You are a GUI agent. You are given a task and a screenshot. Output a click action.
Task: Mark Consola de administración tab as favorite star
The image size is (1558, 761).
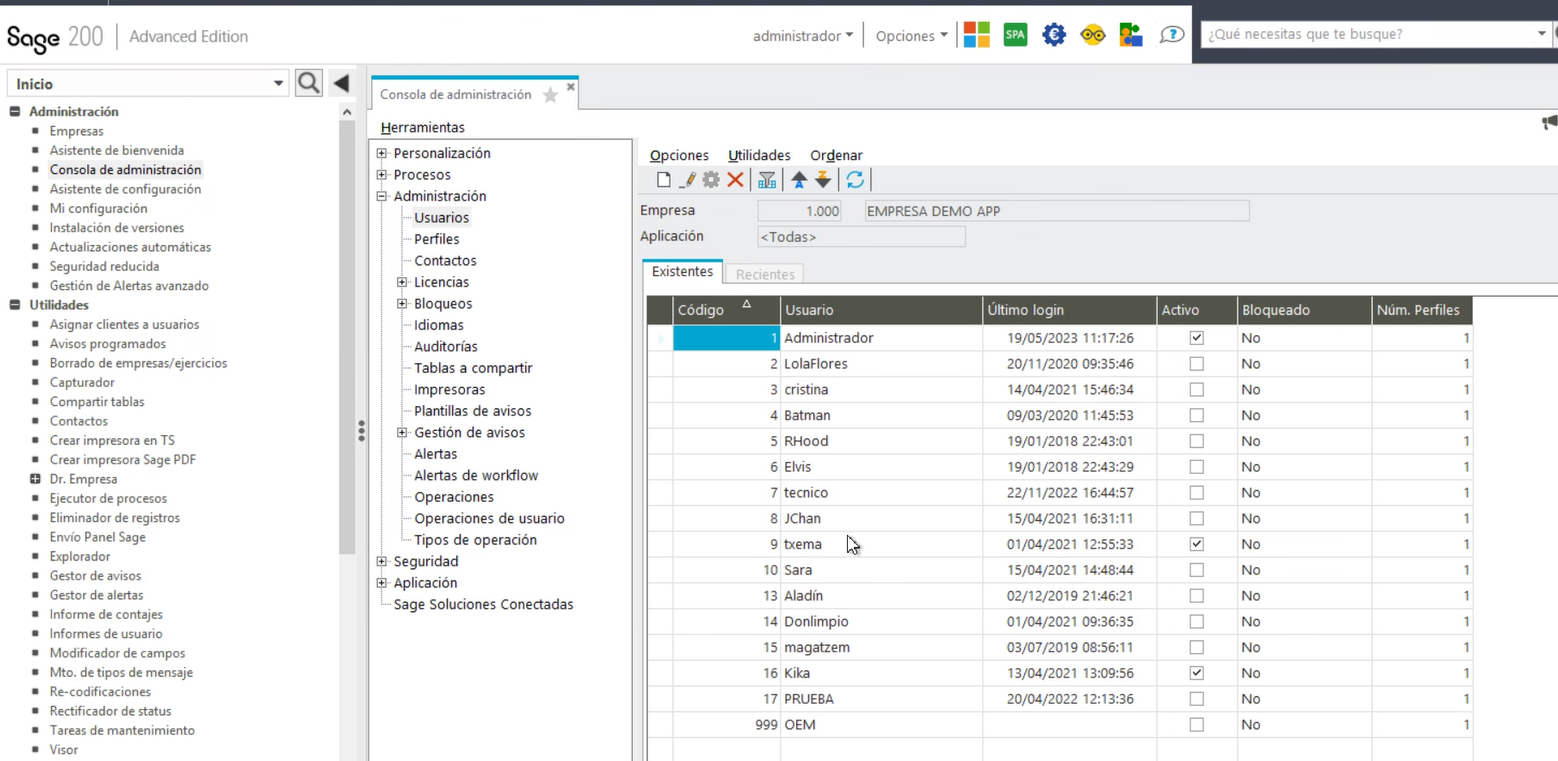coord(550,95)
